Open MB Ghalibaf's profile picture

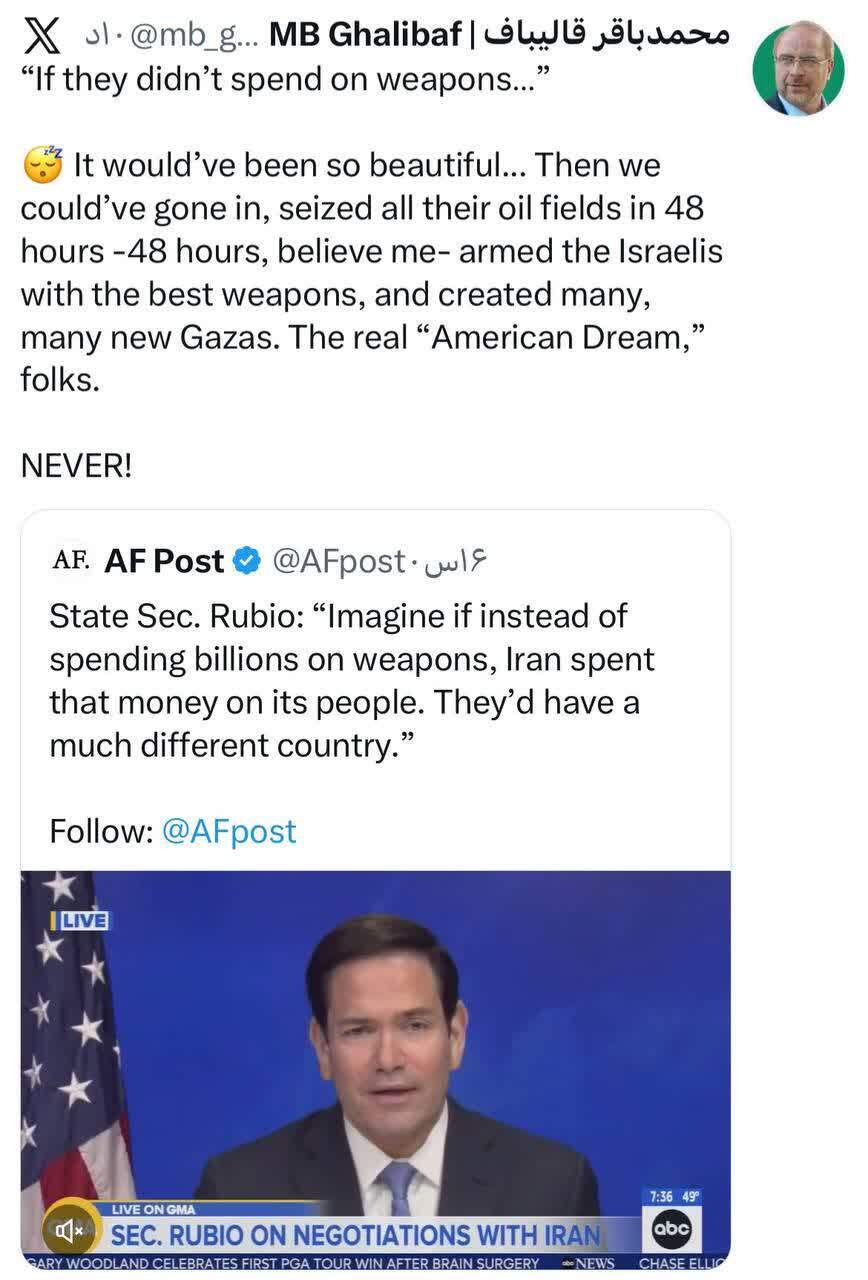click(798, 69)
